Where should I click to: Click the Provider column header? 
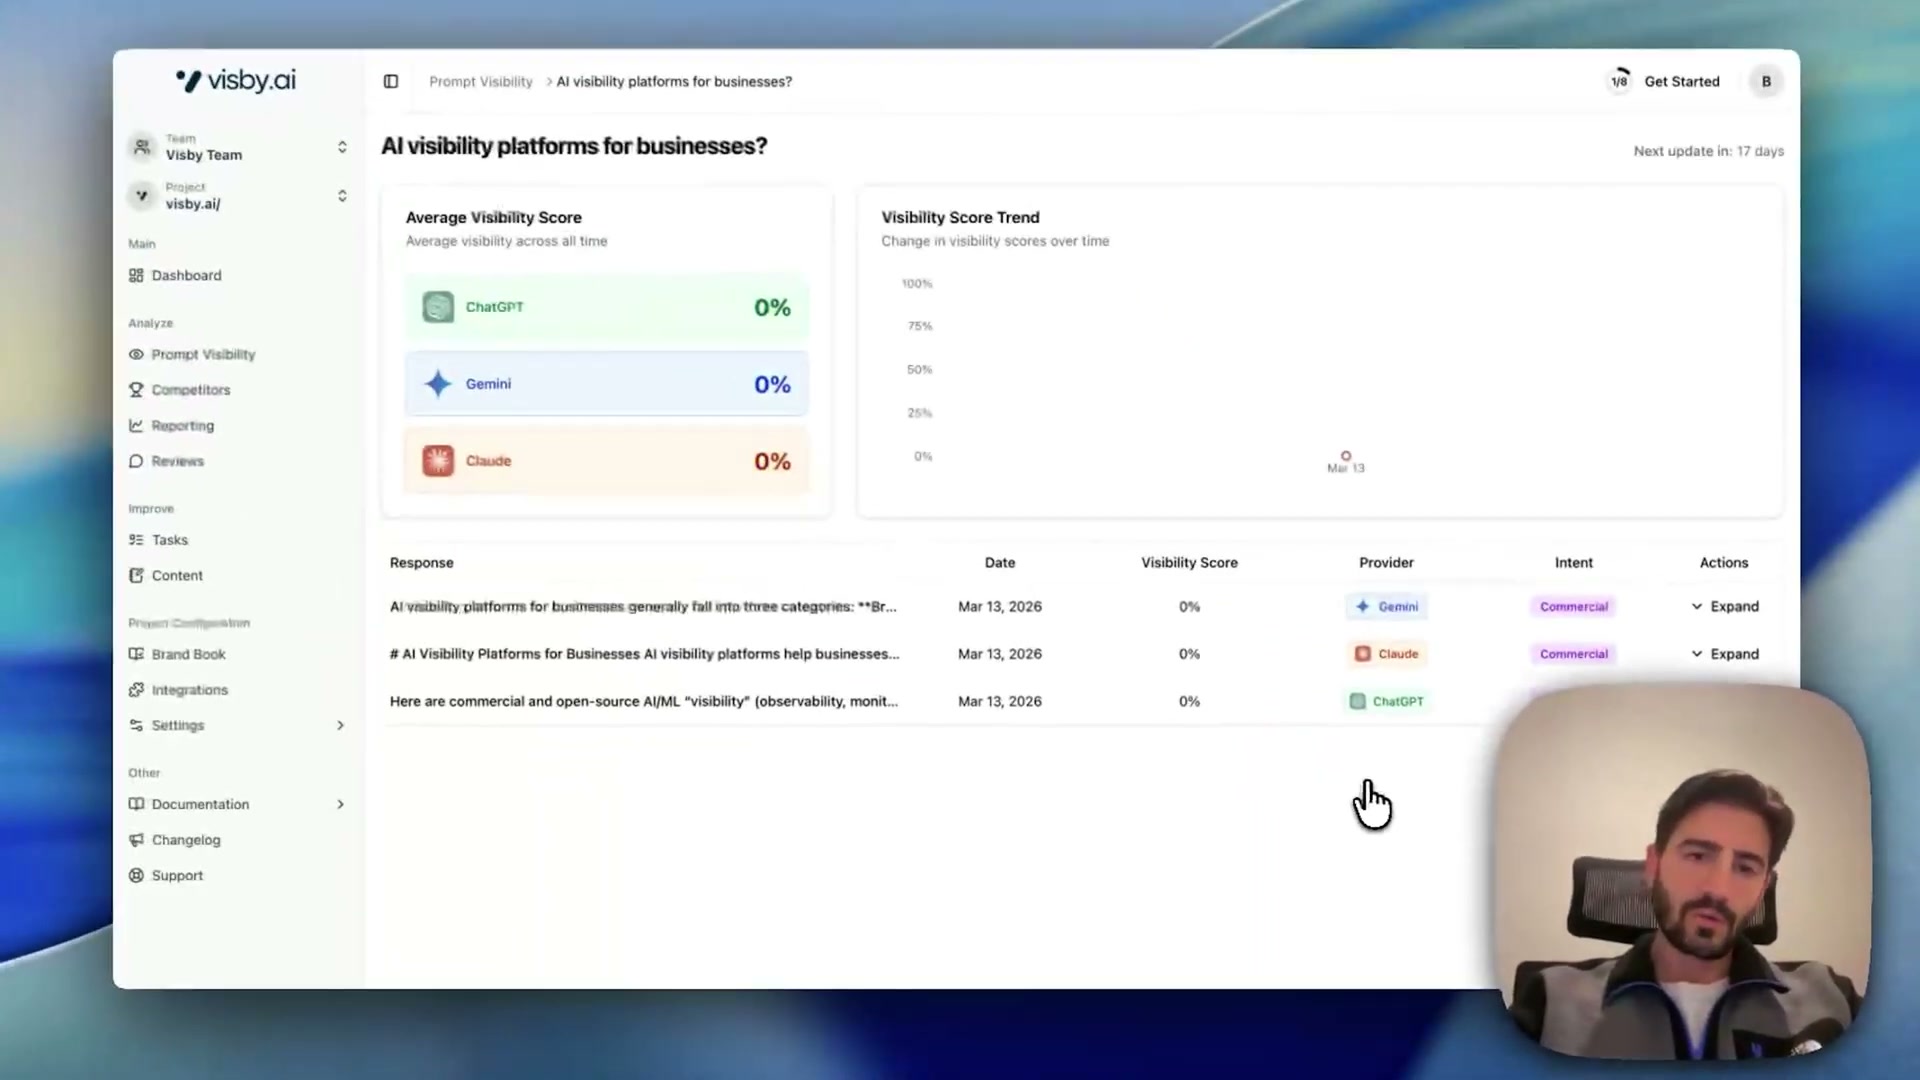point(1386,563)
